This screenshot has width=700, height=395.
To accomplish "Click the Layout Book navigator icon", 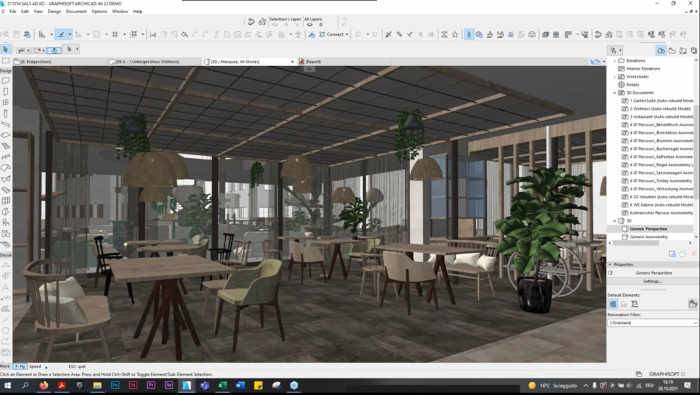I will tap(683, 50).
